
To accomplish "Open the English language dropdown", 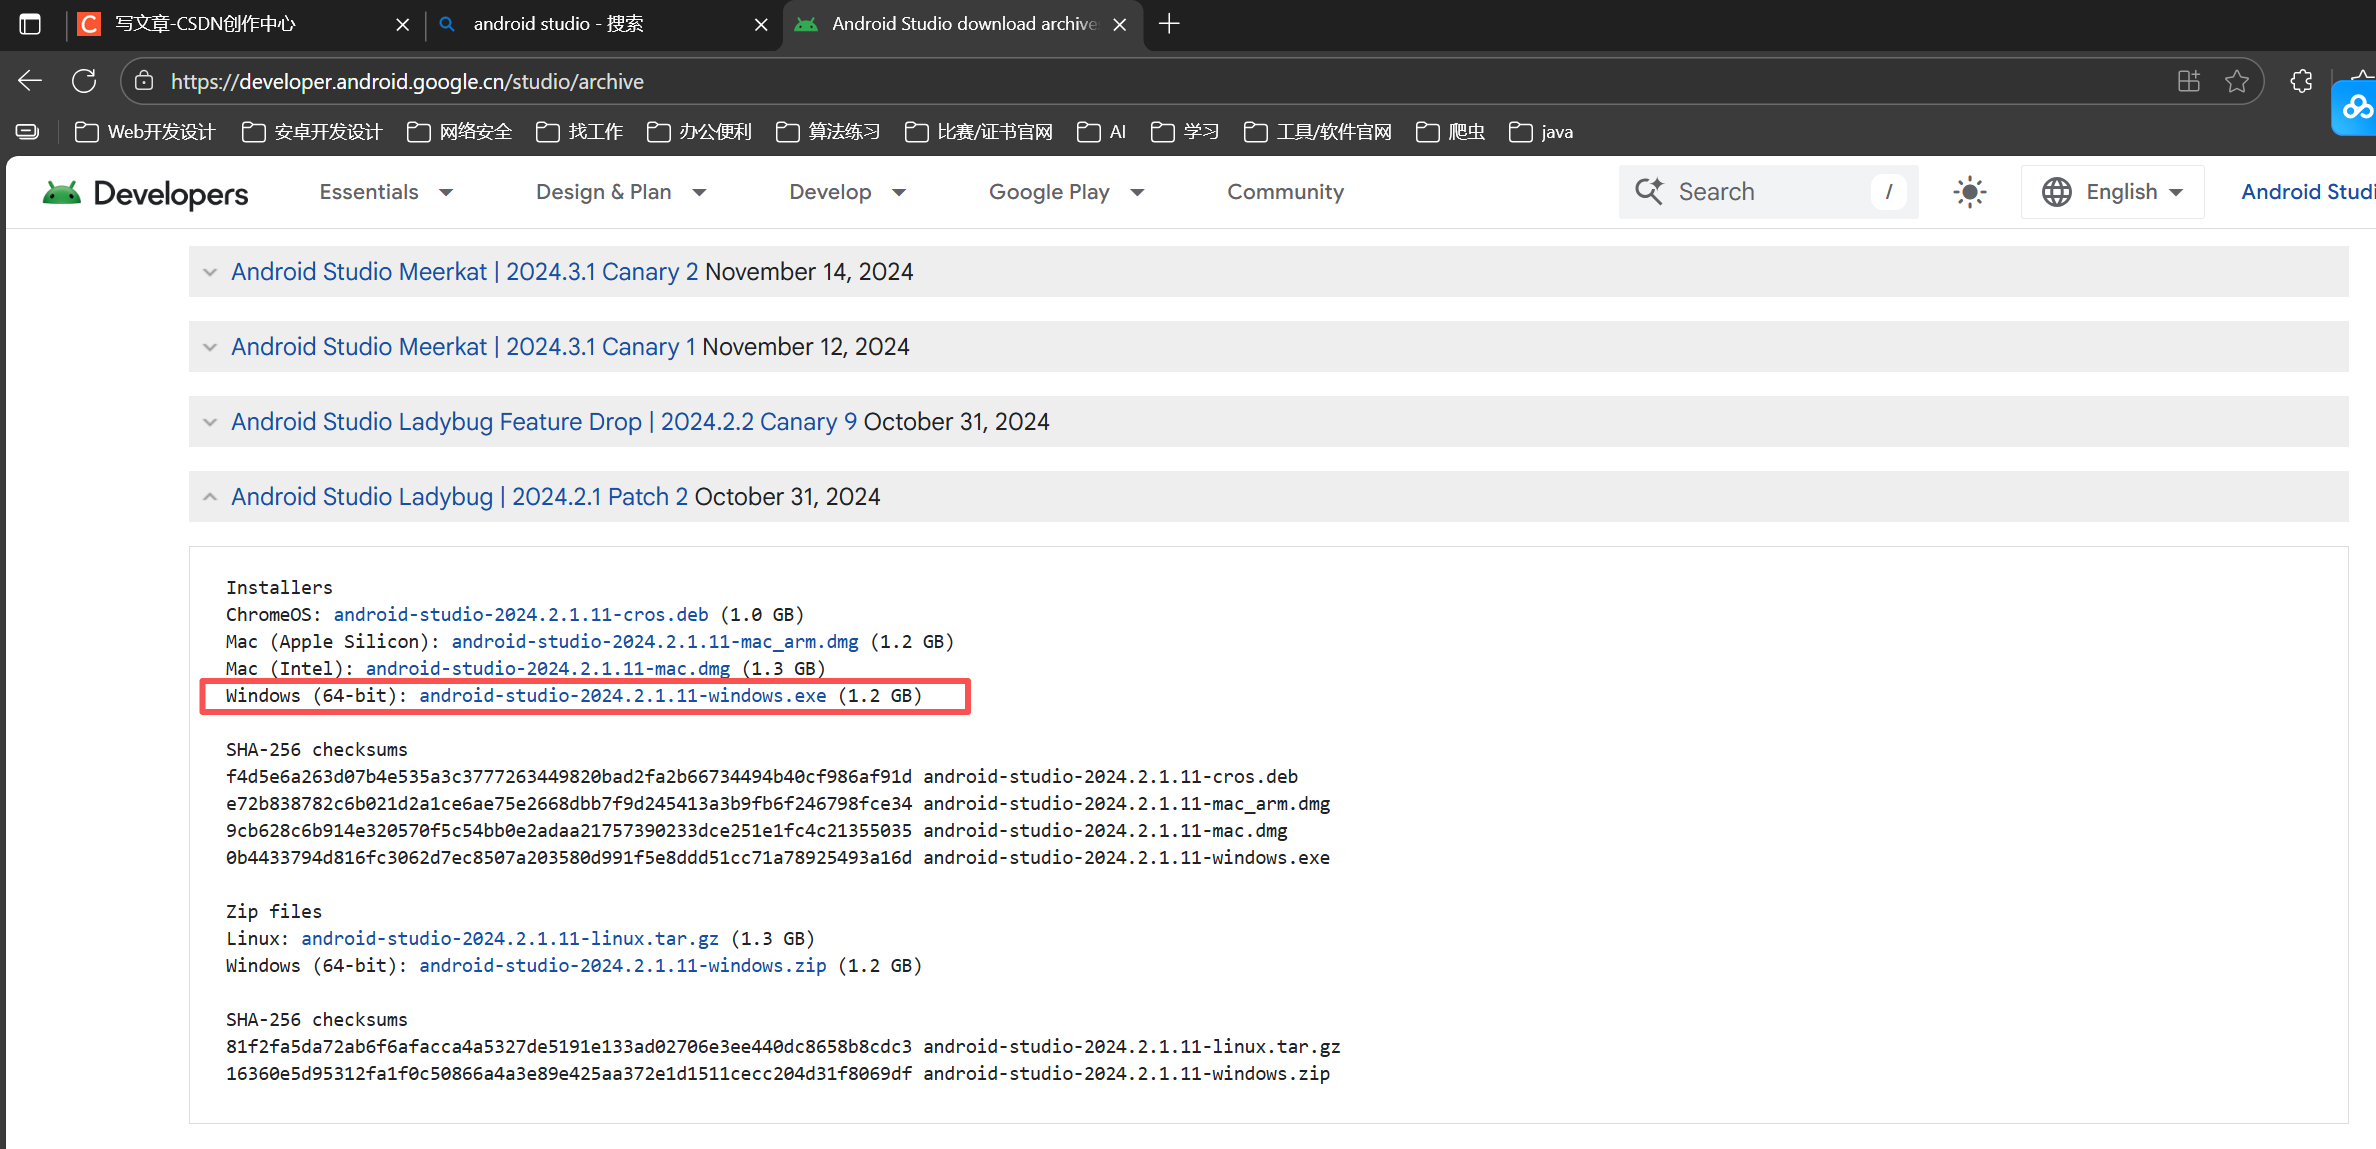I will point(2112,192).
